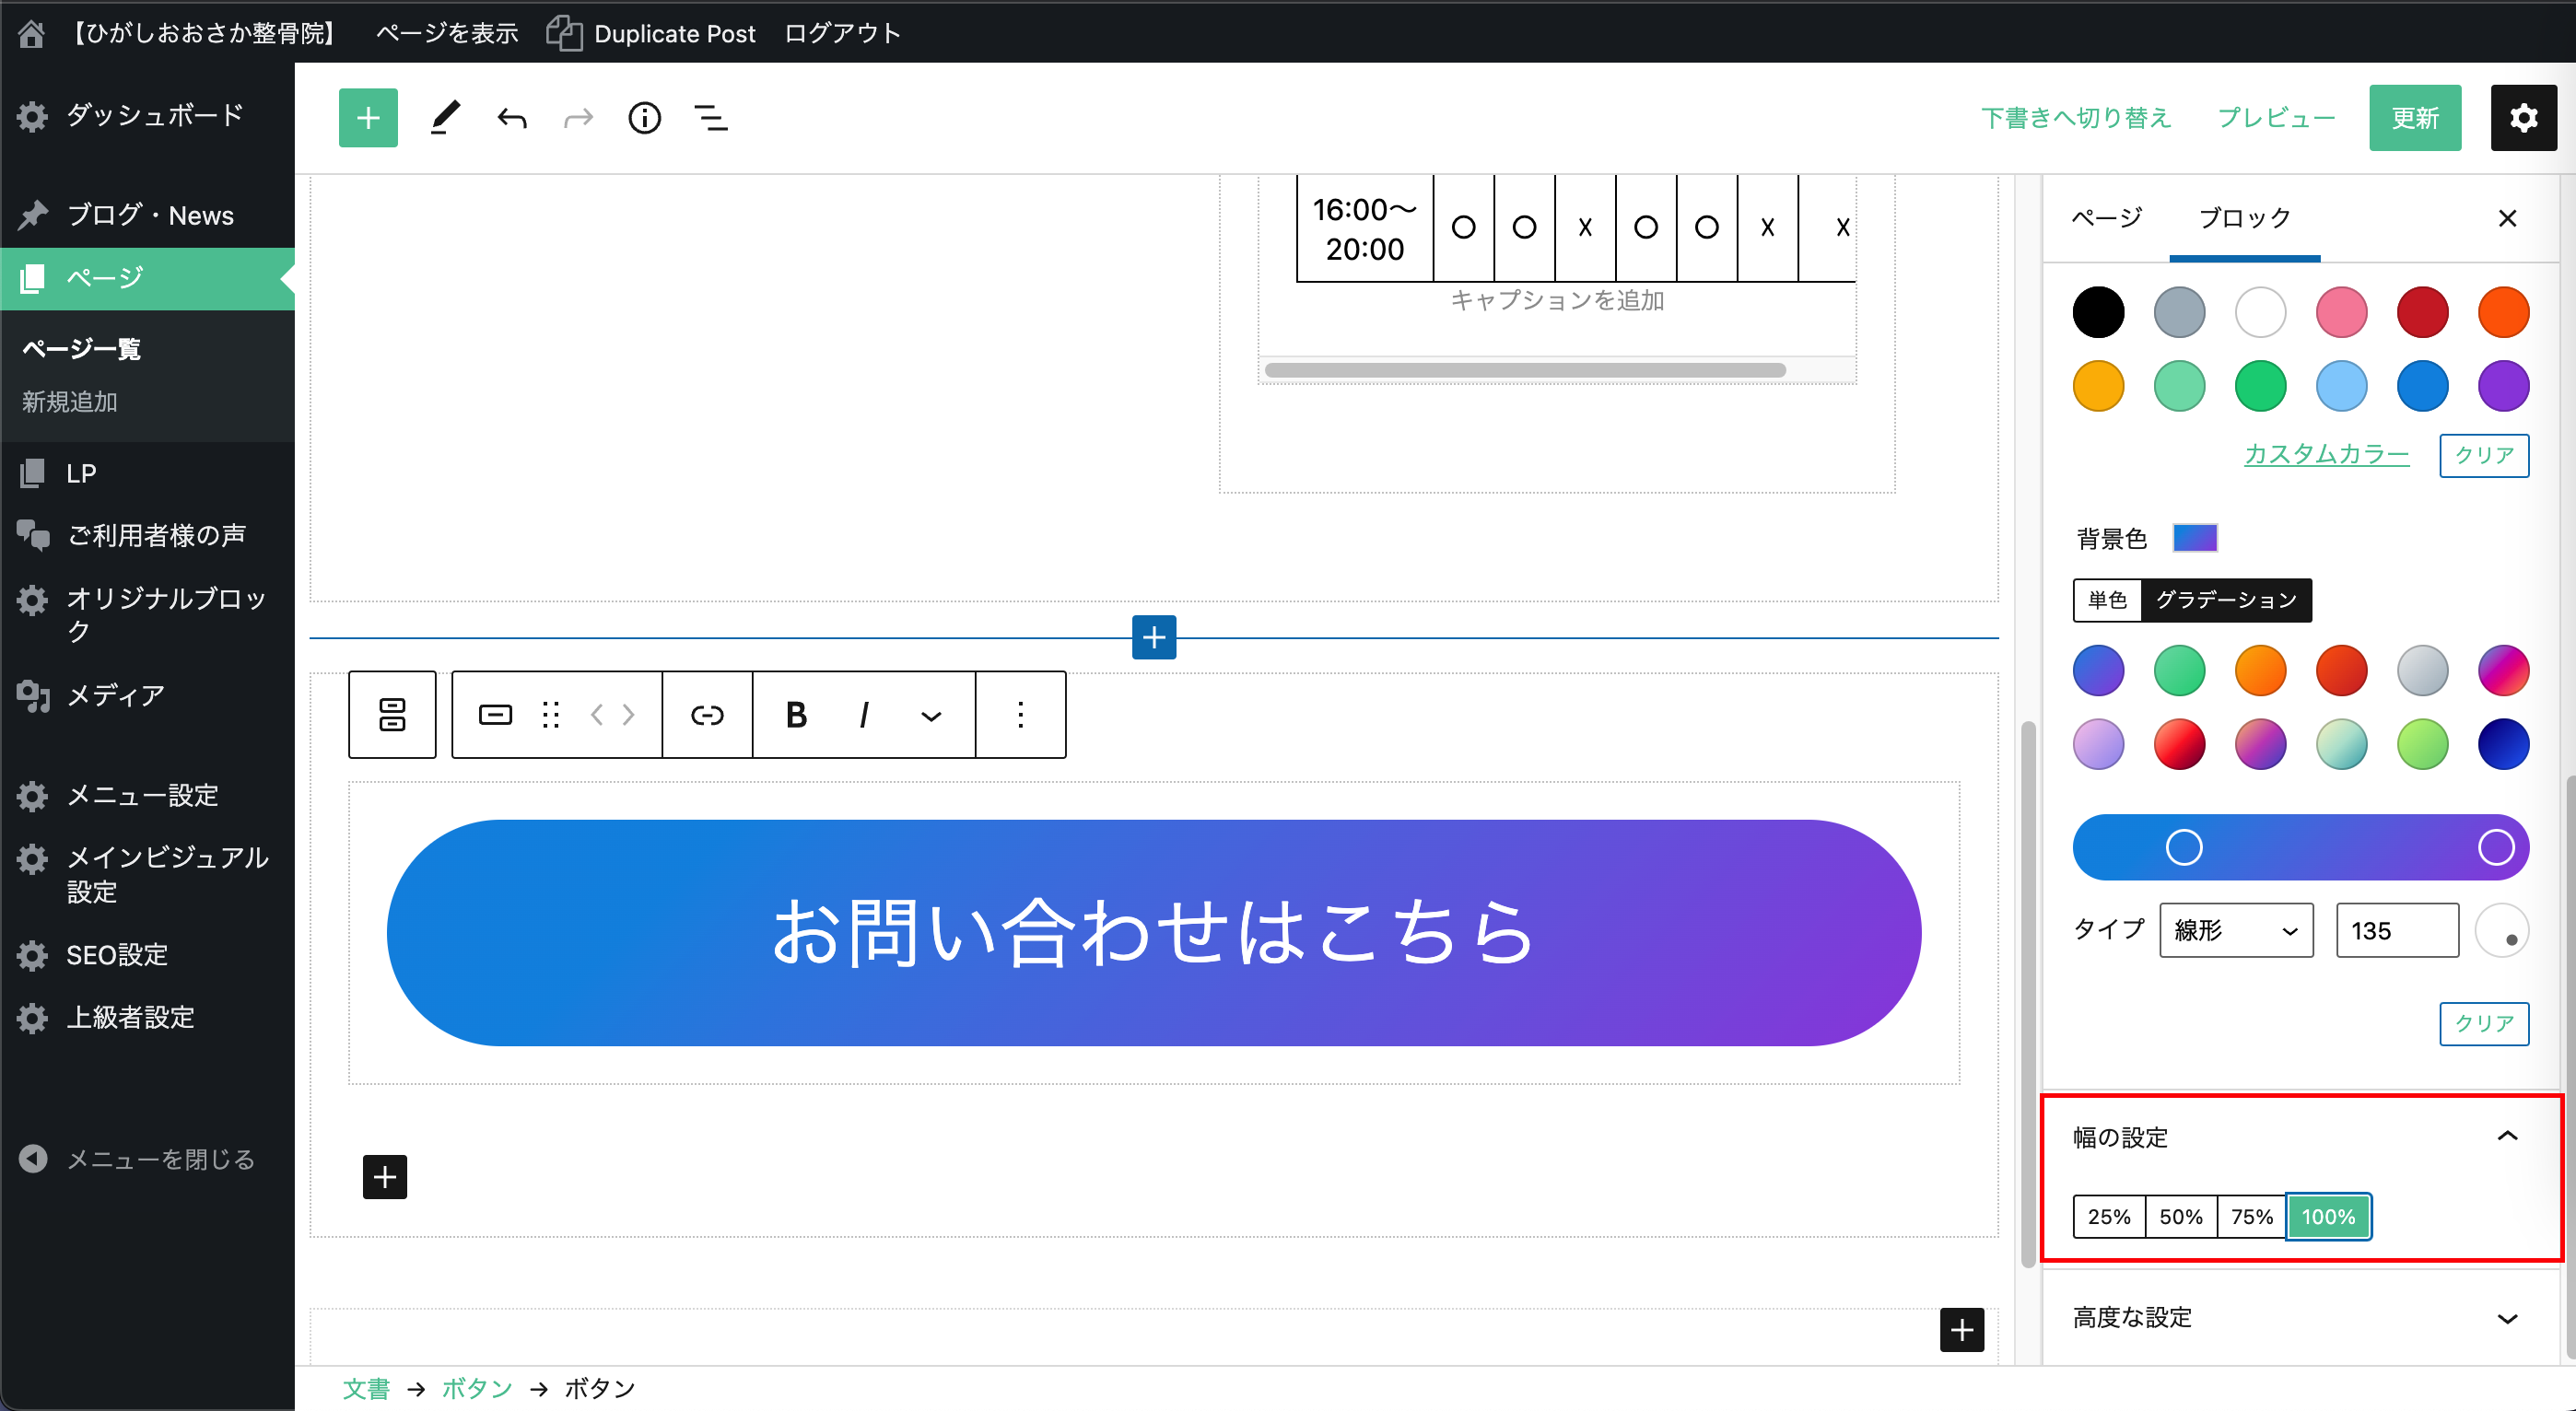Set button width to 50%
Image resolution: width=2576 pixels, height=1411 pixels.
(x=2180, y=1217)
